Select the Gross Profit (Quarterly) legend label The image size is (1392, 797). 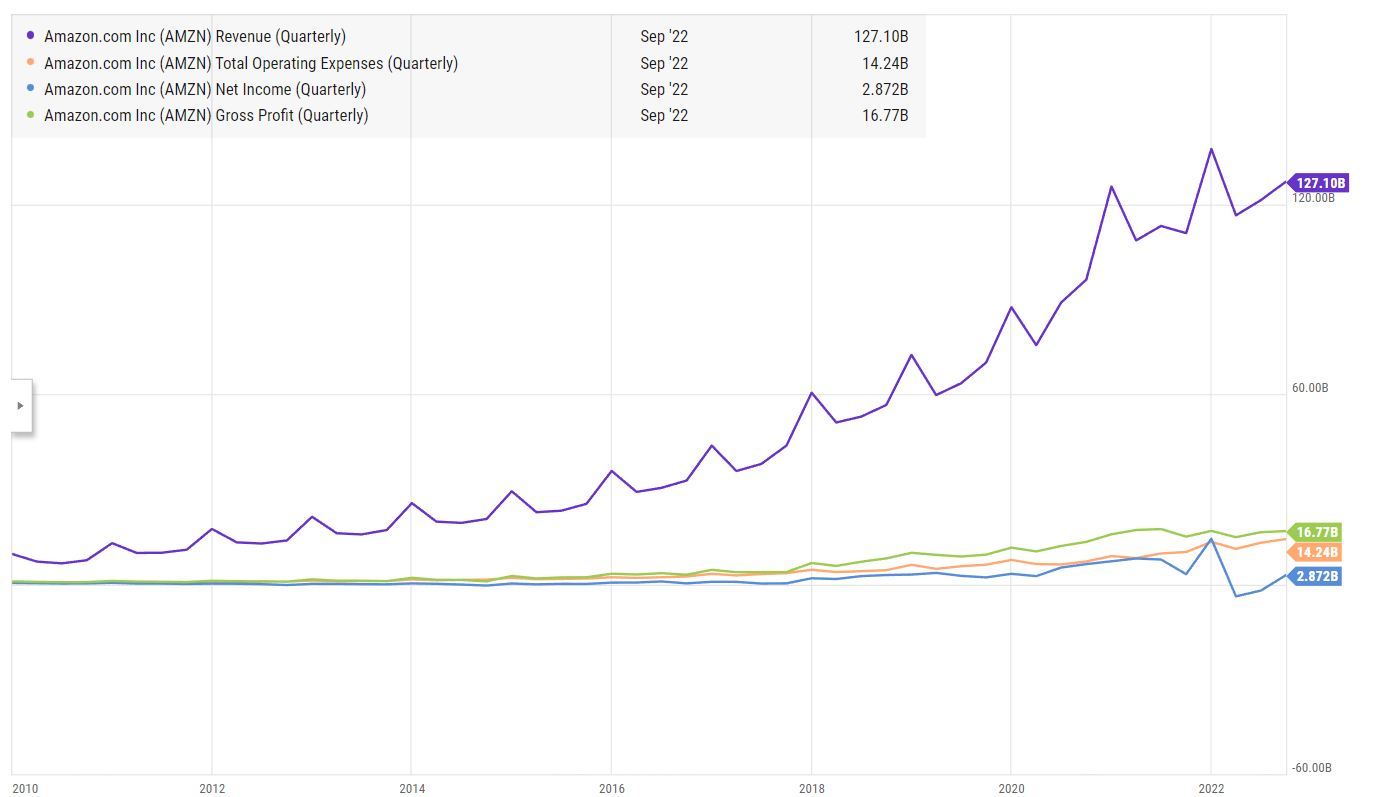click(x=206, y=115)
